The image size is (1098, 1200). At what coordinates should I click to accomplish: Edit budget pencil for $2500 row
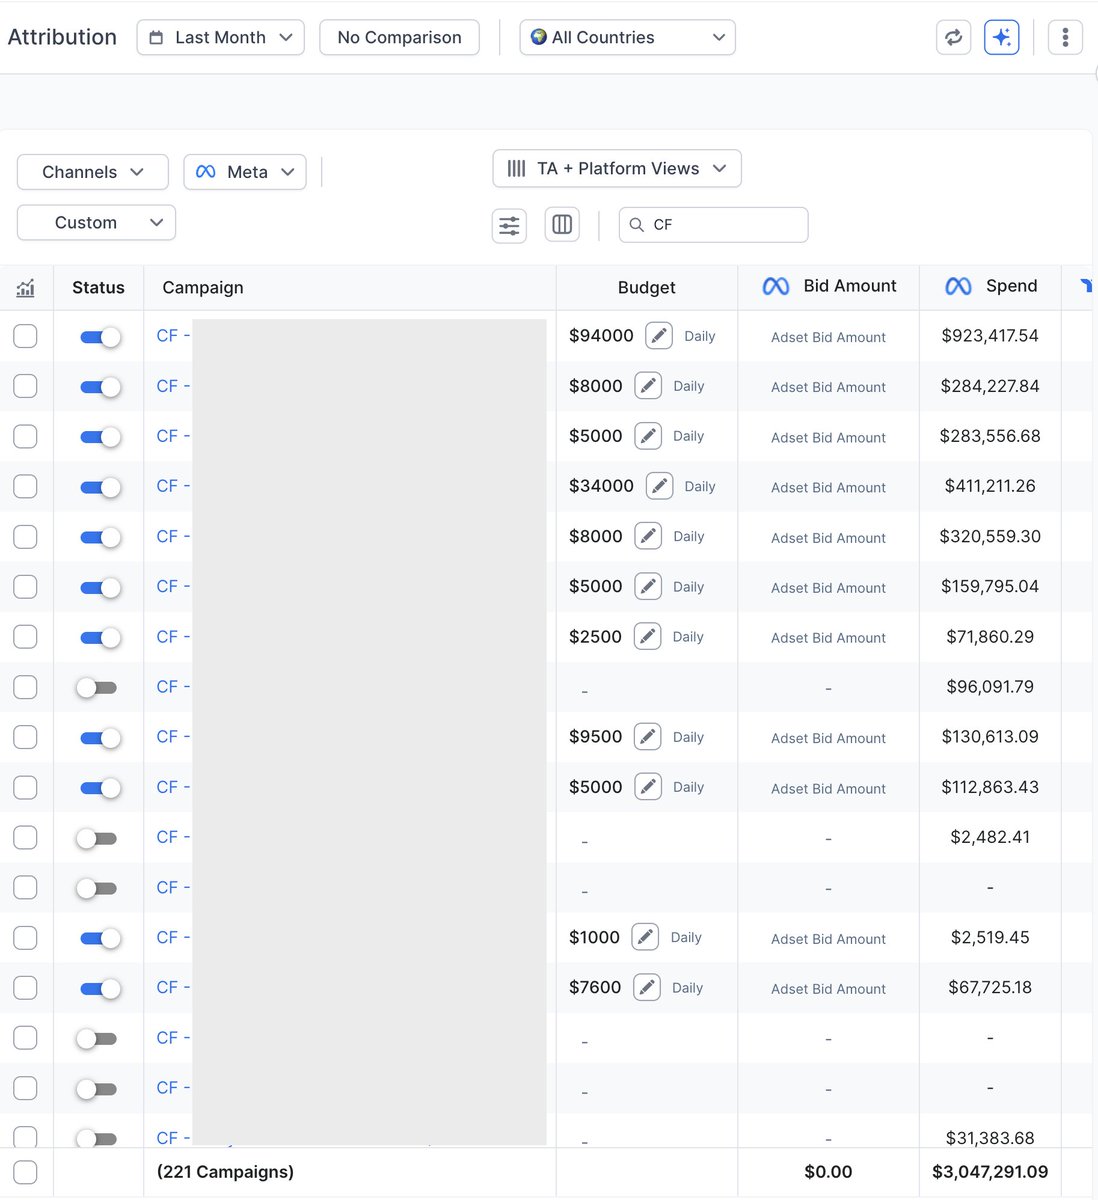coord(647,636)
